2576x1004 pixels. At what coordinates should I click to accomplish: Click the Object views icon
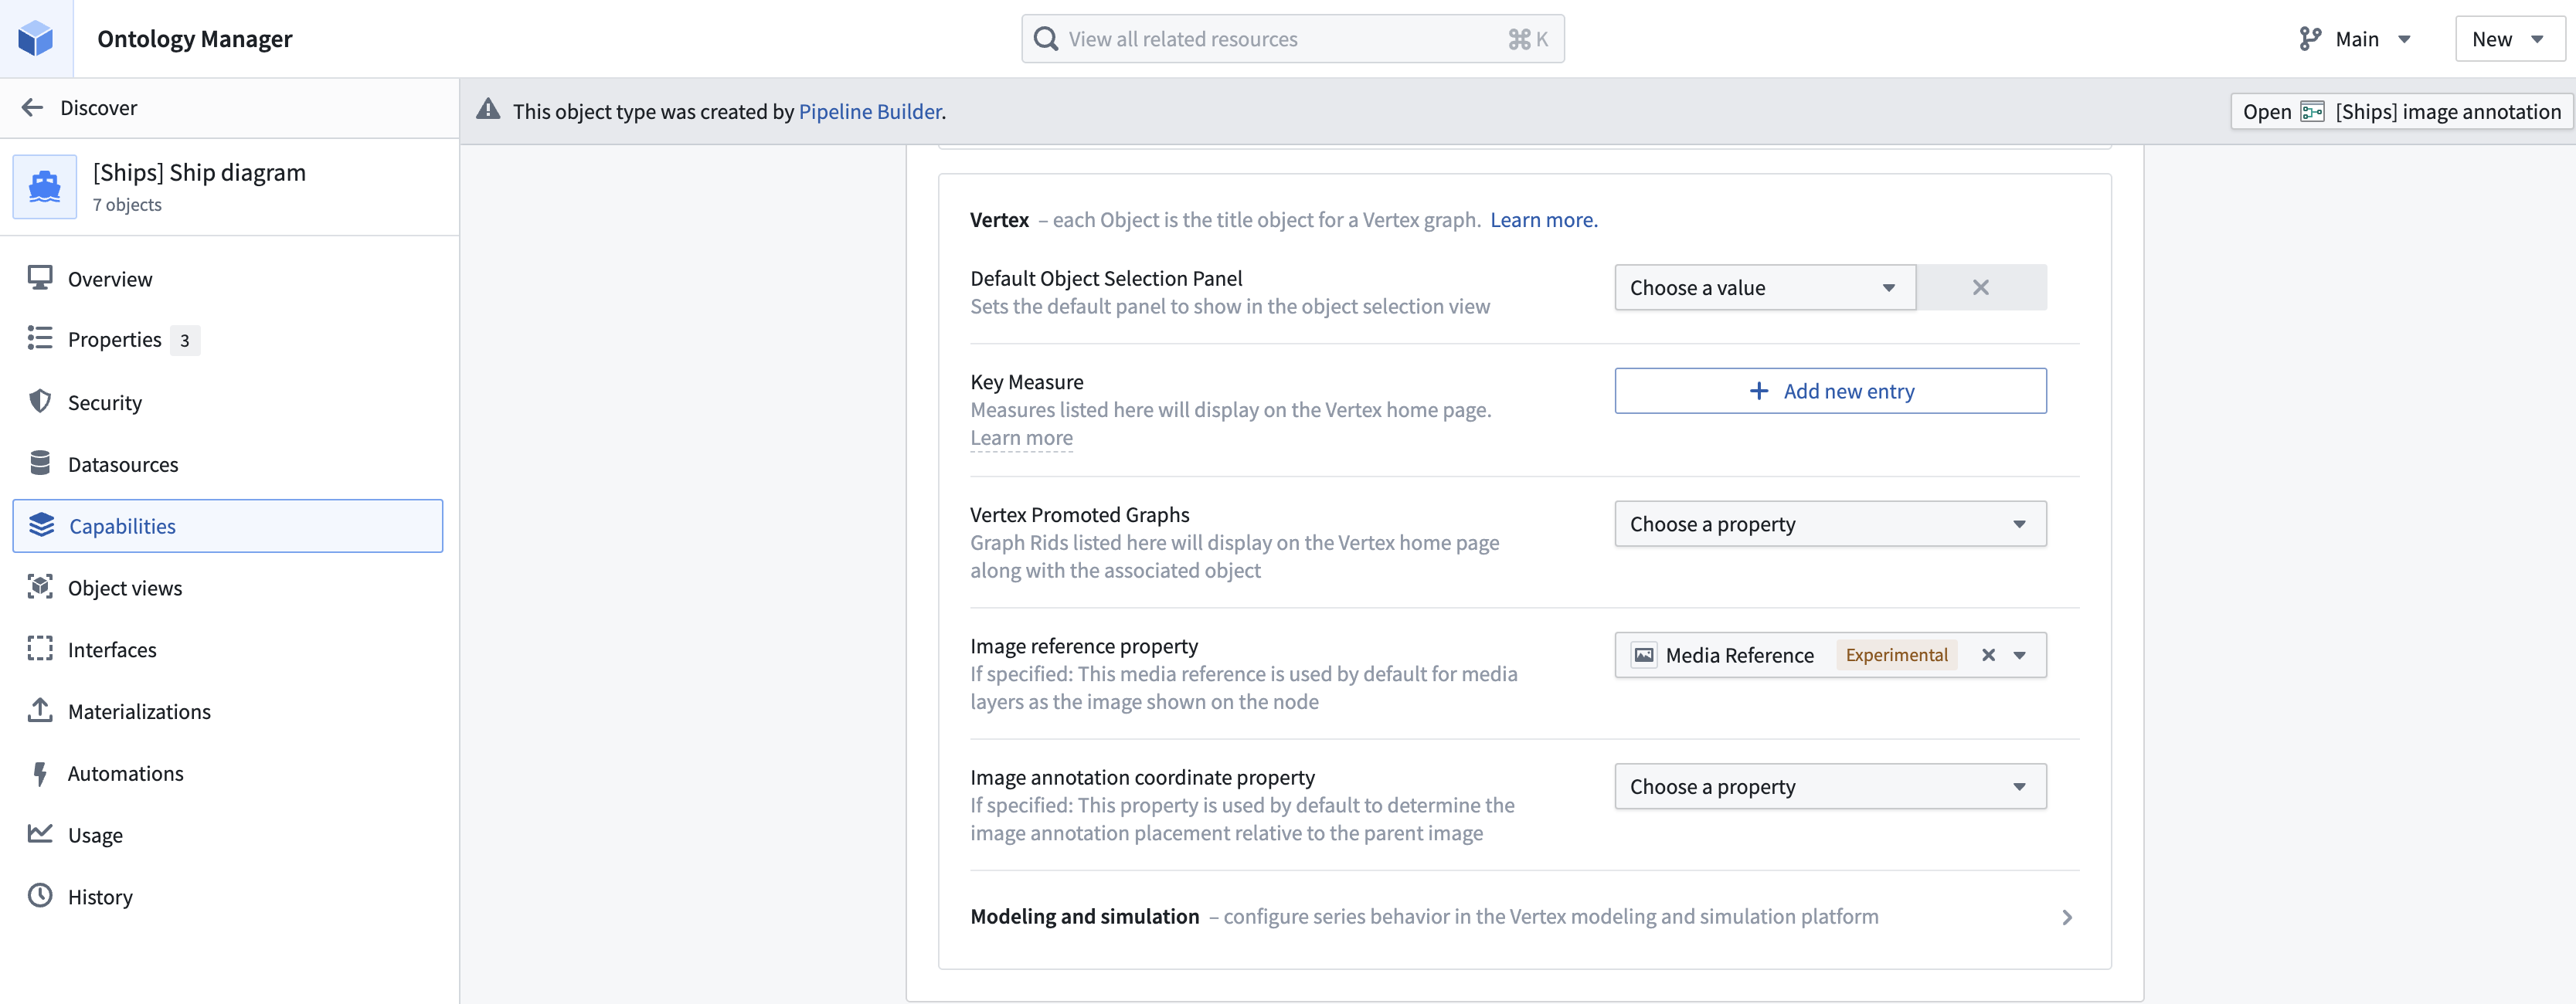(x=40, y=587)
